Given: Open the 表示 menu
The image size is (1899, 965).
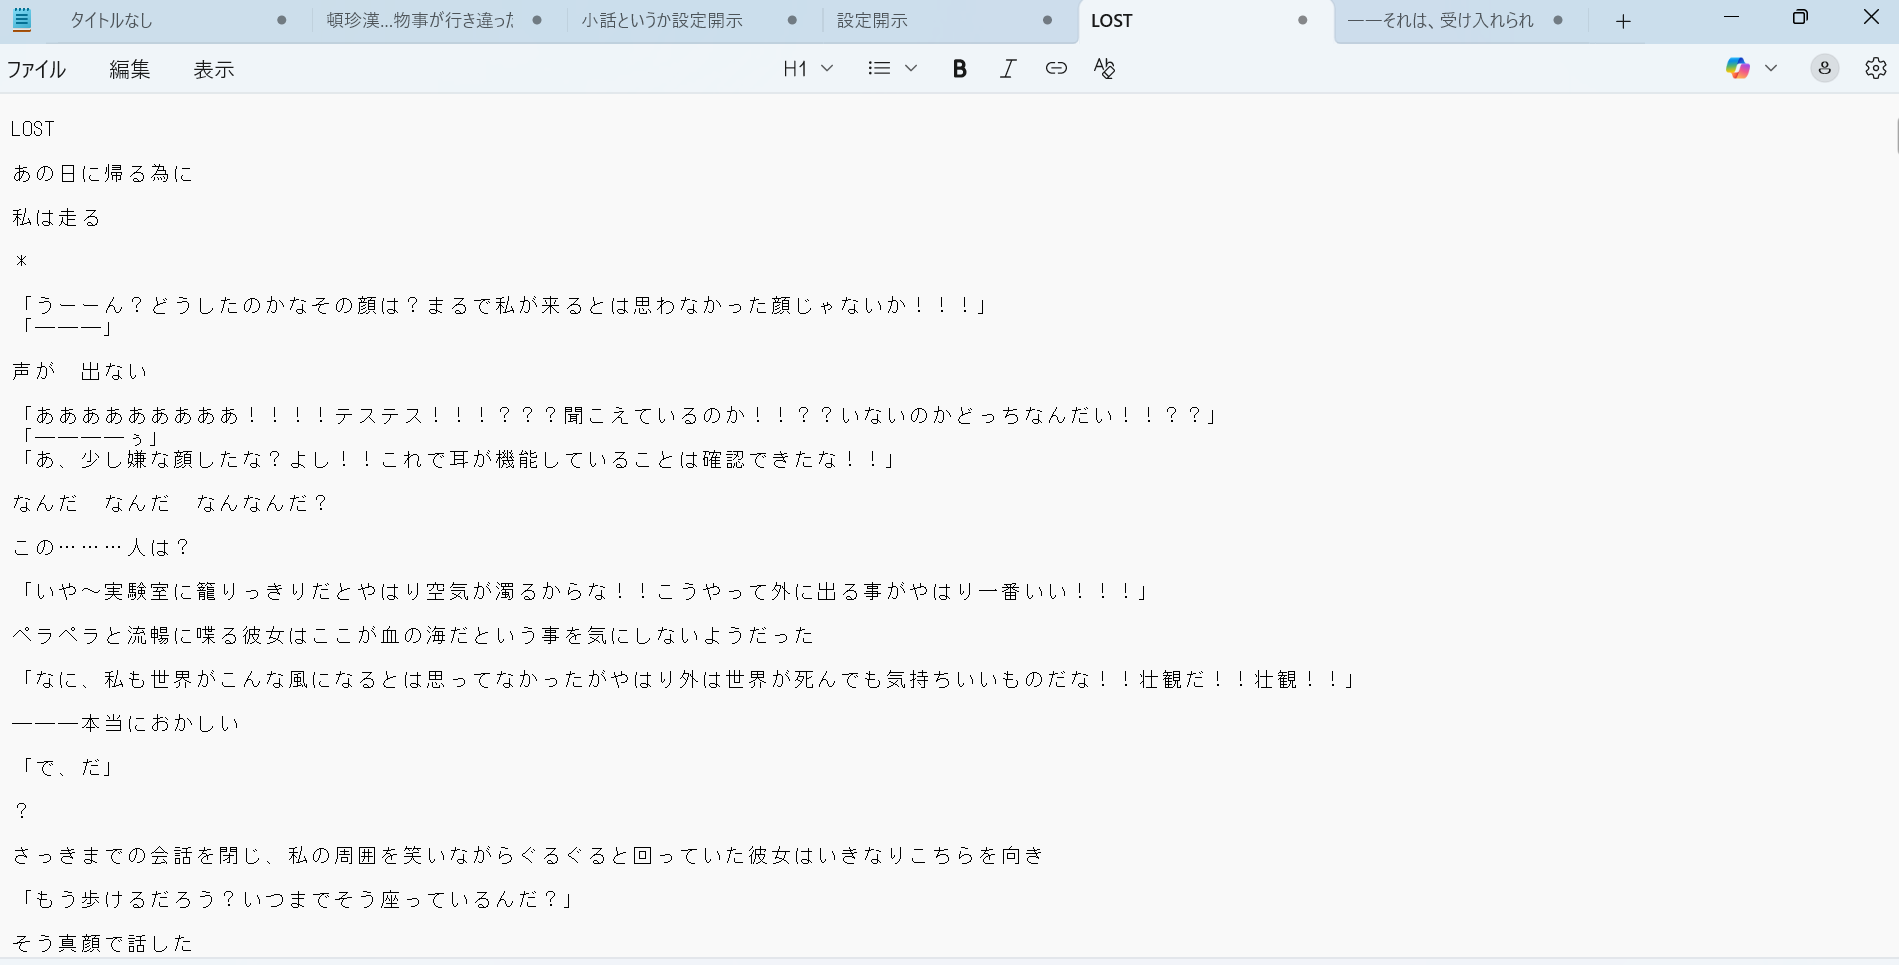Looking at the screenshot, I should coord(214,69).
